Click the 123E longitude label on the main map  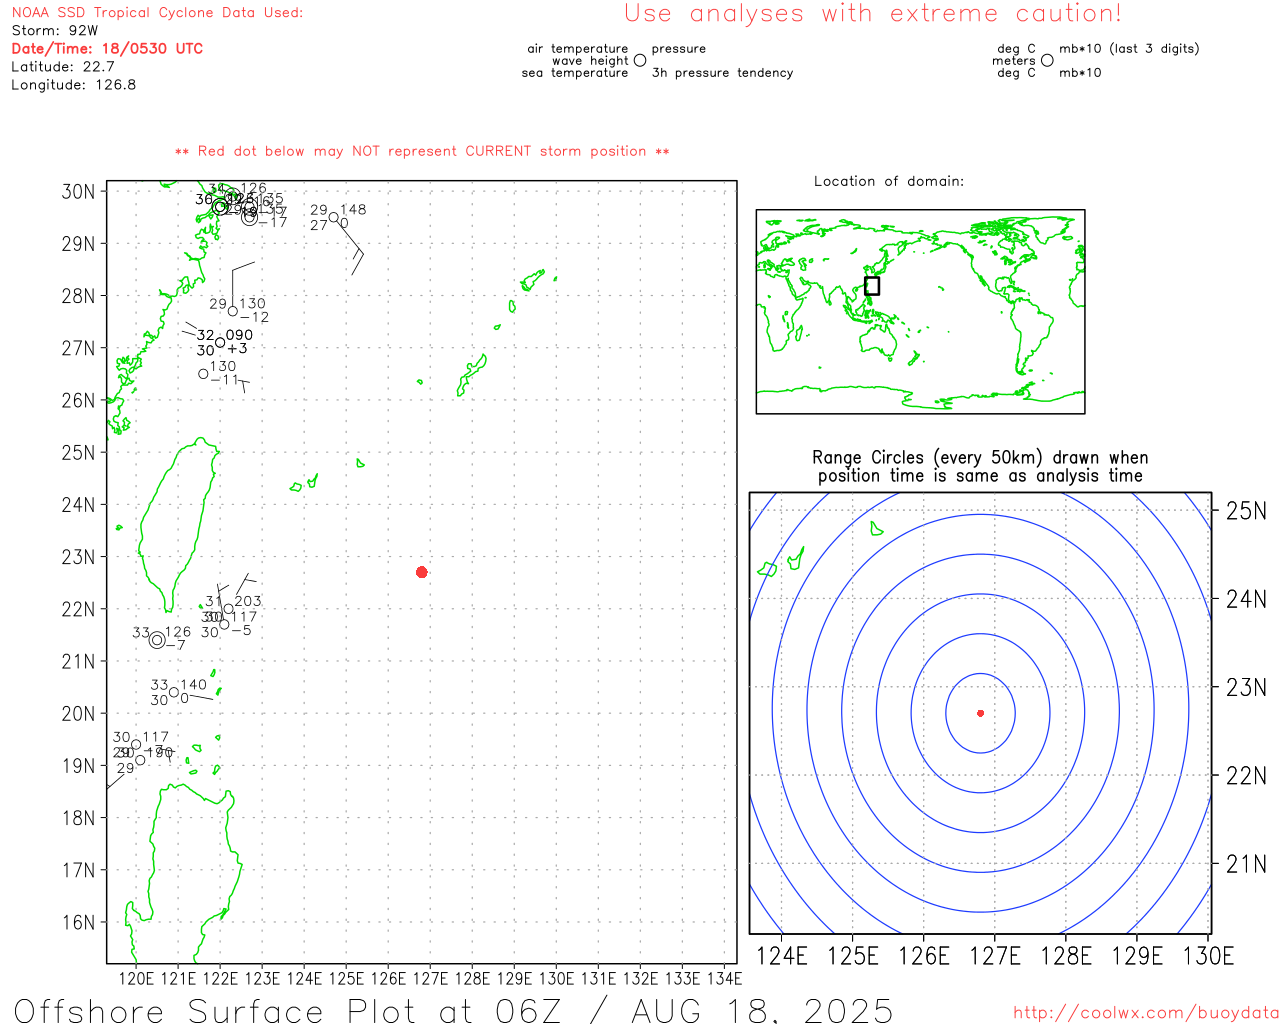coord(263,978)
